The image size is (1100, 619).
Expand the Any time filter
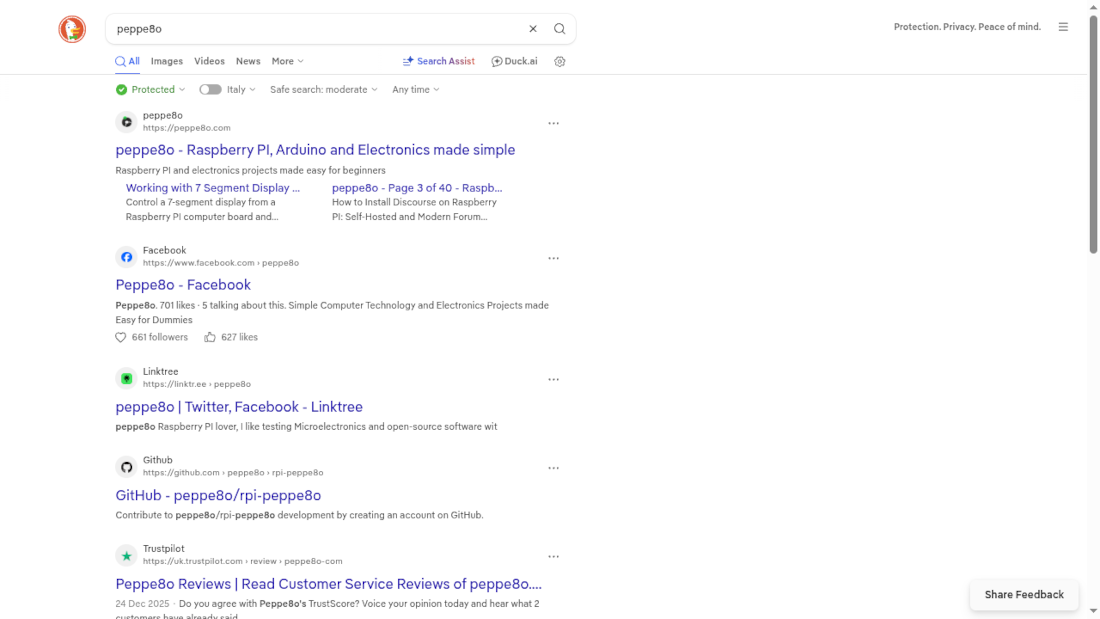pyautogui.click(x=414, y=89)
